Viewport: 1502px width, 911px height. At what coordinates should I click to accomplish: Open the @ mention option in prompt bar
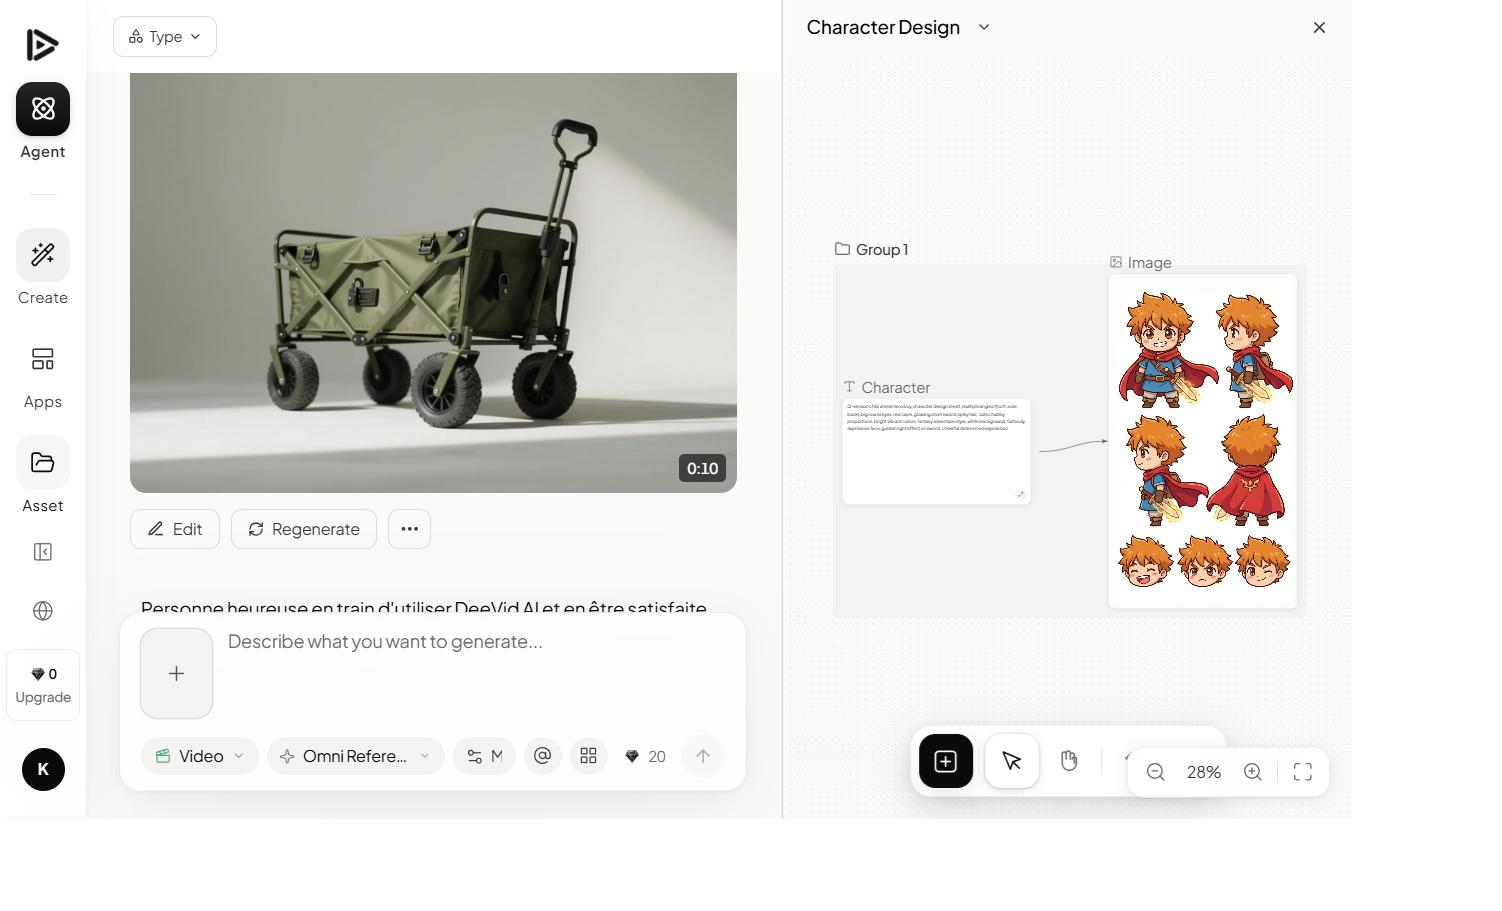pos(542,756)
